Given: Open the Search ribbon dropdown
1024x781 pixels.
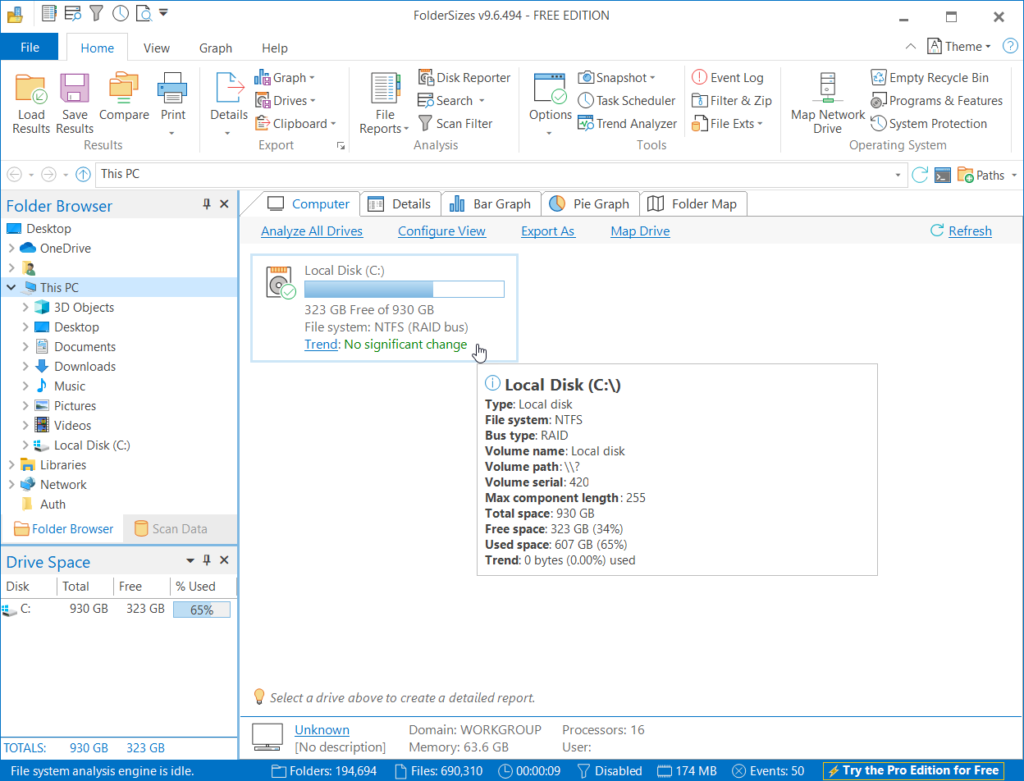Looking at the screenshot, I should tap(451, 101).
